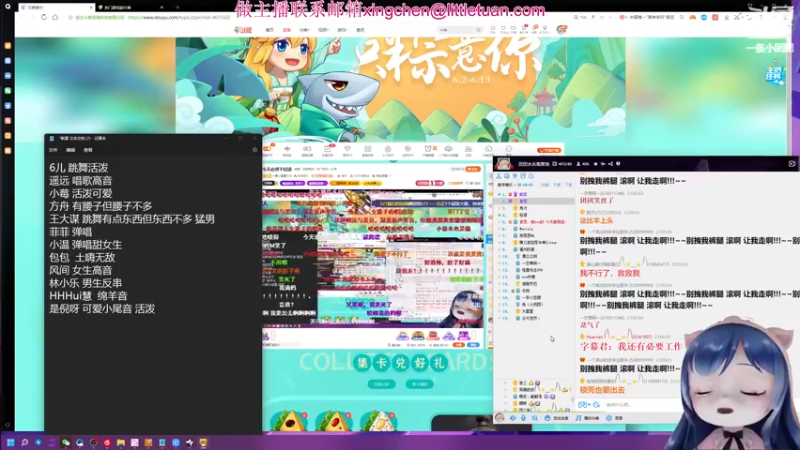800x450 pixels.
Task: Click the first yellow icon in left sidebar
Action: click(8, 45)
